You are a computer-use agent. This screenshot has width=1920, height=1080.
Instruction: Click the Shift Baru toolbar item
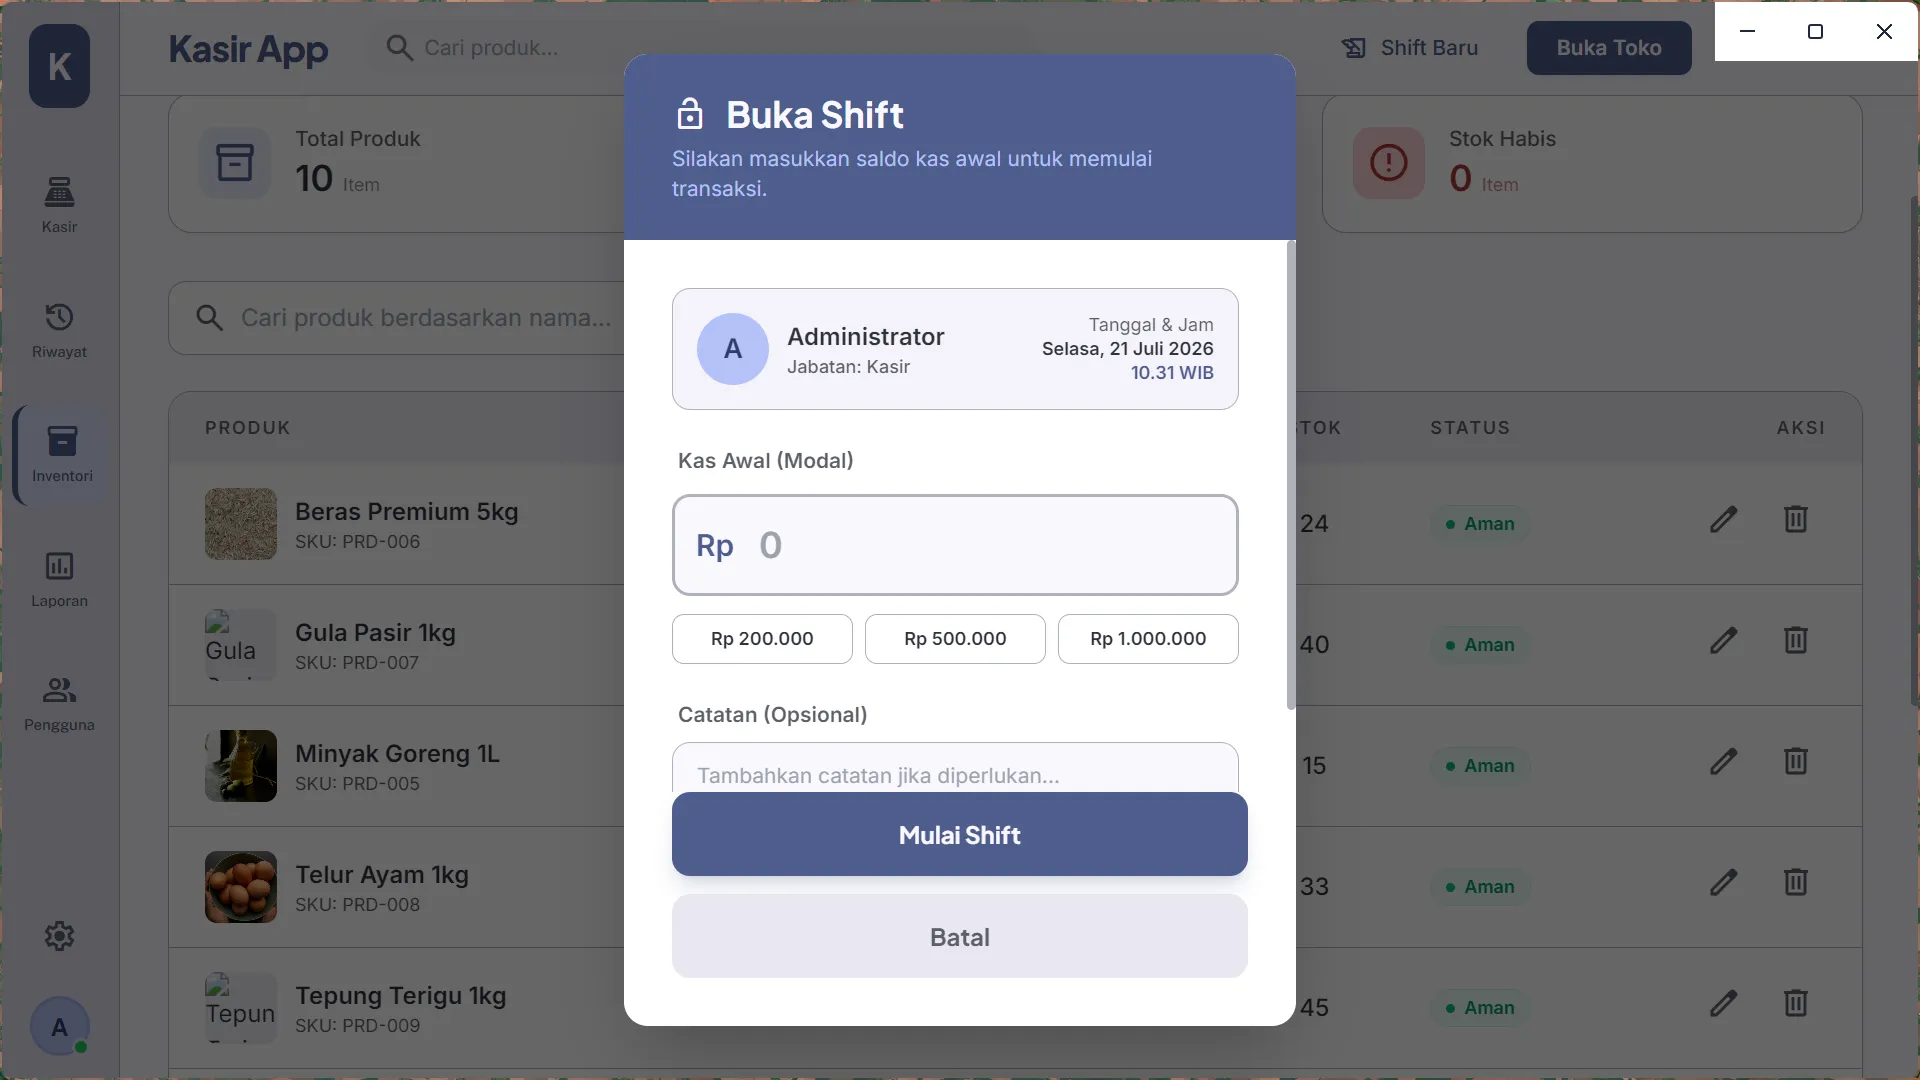1410,48
